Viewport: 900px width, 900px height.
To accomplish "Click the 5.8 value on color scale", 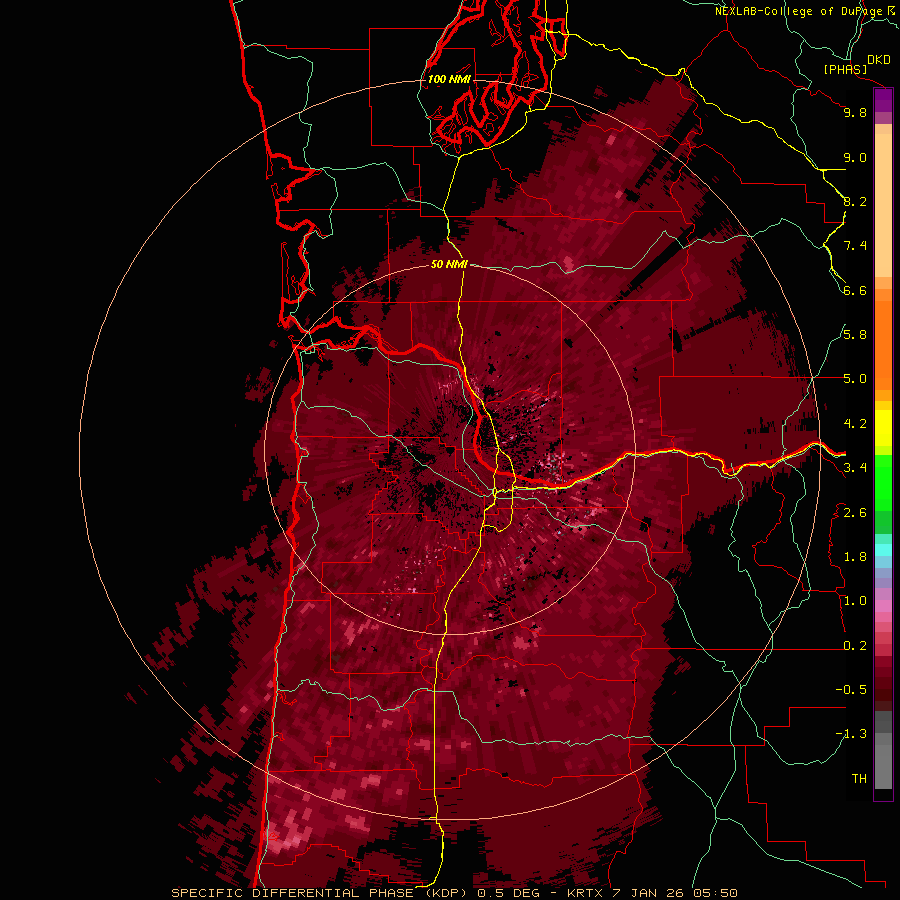I will coord(855,335).
